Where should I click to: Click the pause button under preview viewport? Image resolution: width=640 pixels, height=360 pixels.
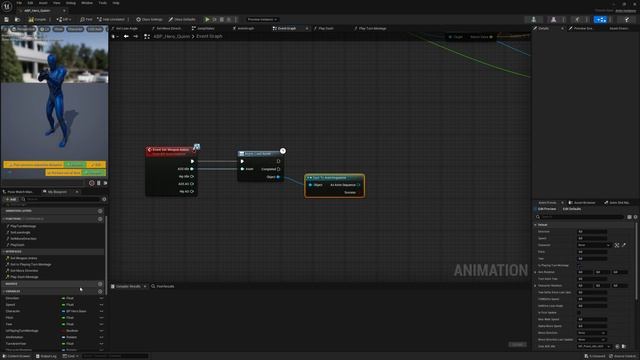click(98, 183)
